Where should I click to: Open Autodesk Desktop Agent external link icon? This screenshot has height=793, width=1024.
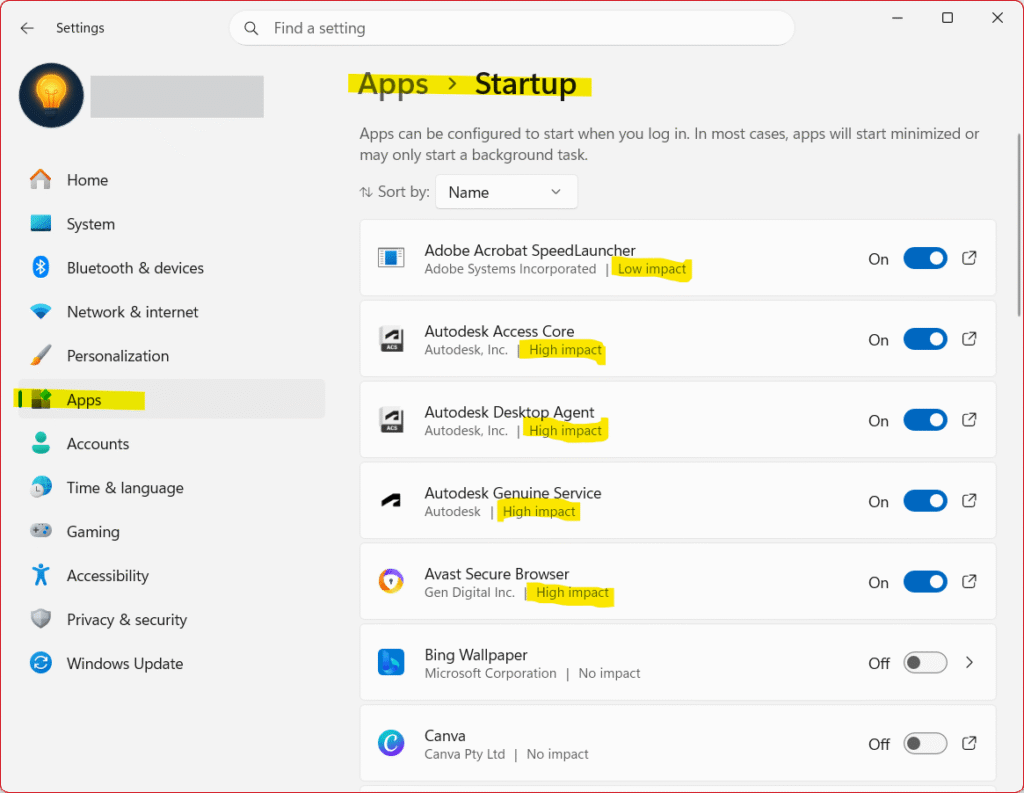point(969,419)
